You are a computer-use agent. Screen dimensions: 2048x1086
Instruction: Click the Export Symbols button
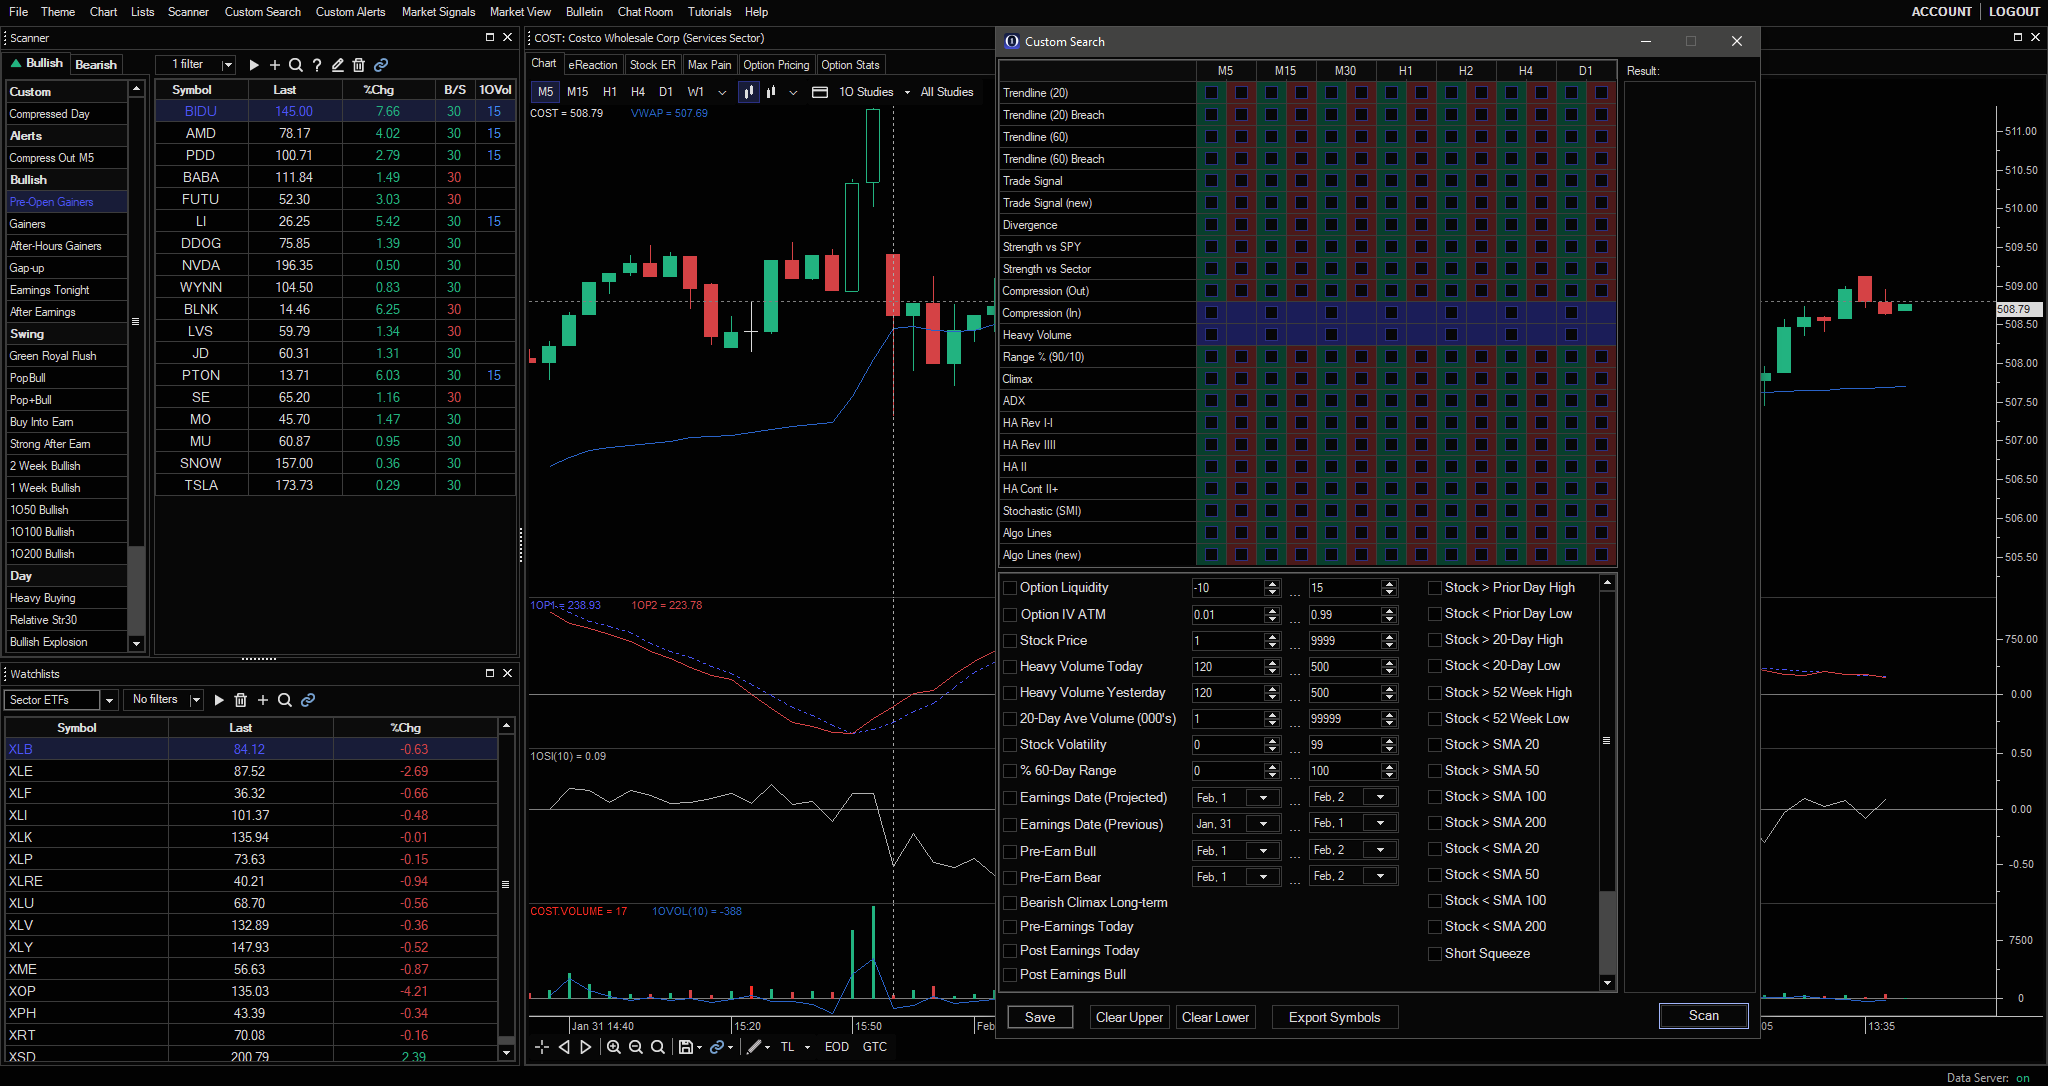click(1334, 1017)
